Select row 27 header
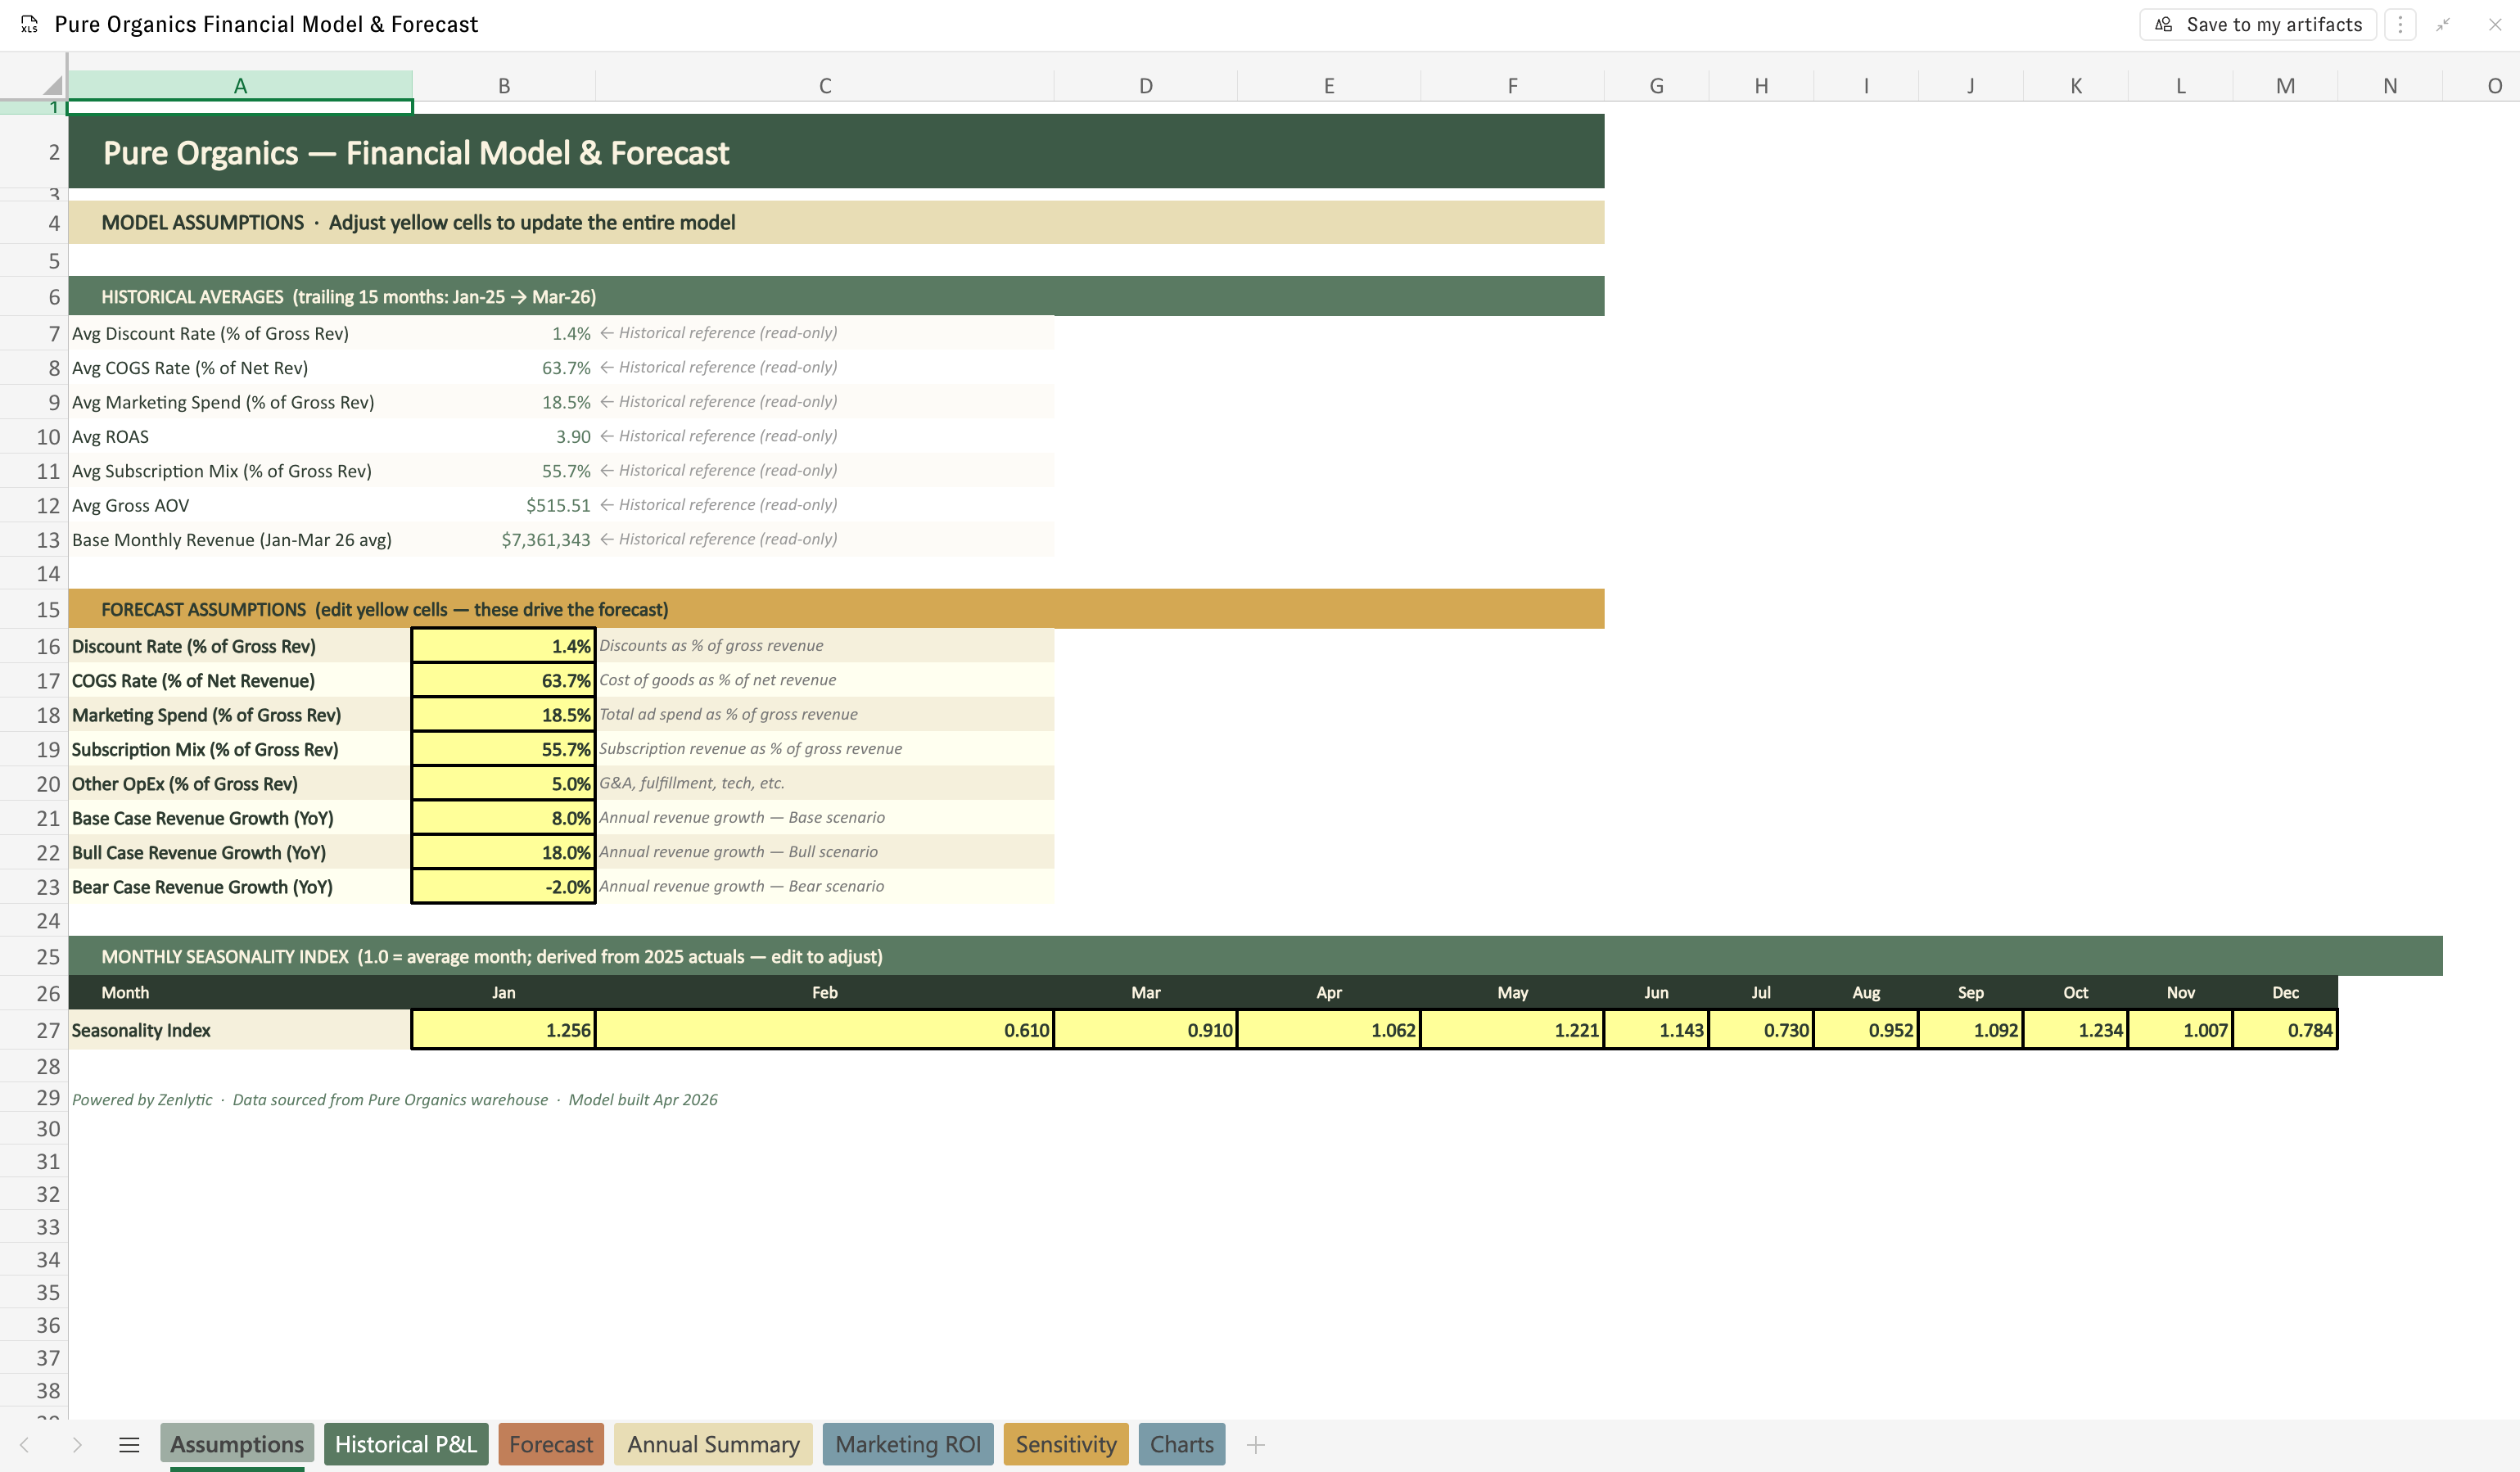This screenshot has height=1472, width=2520. tap(34, 1030)
